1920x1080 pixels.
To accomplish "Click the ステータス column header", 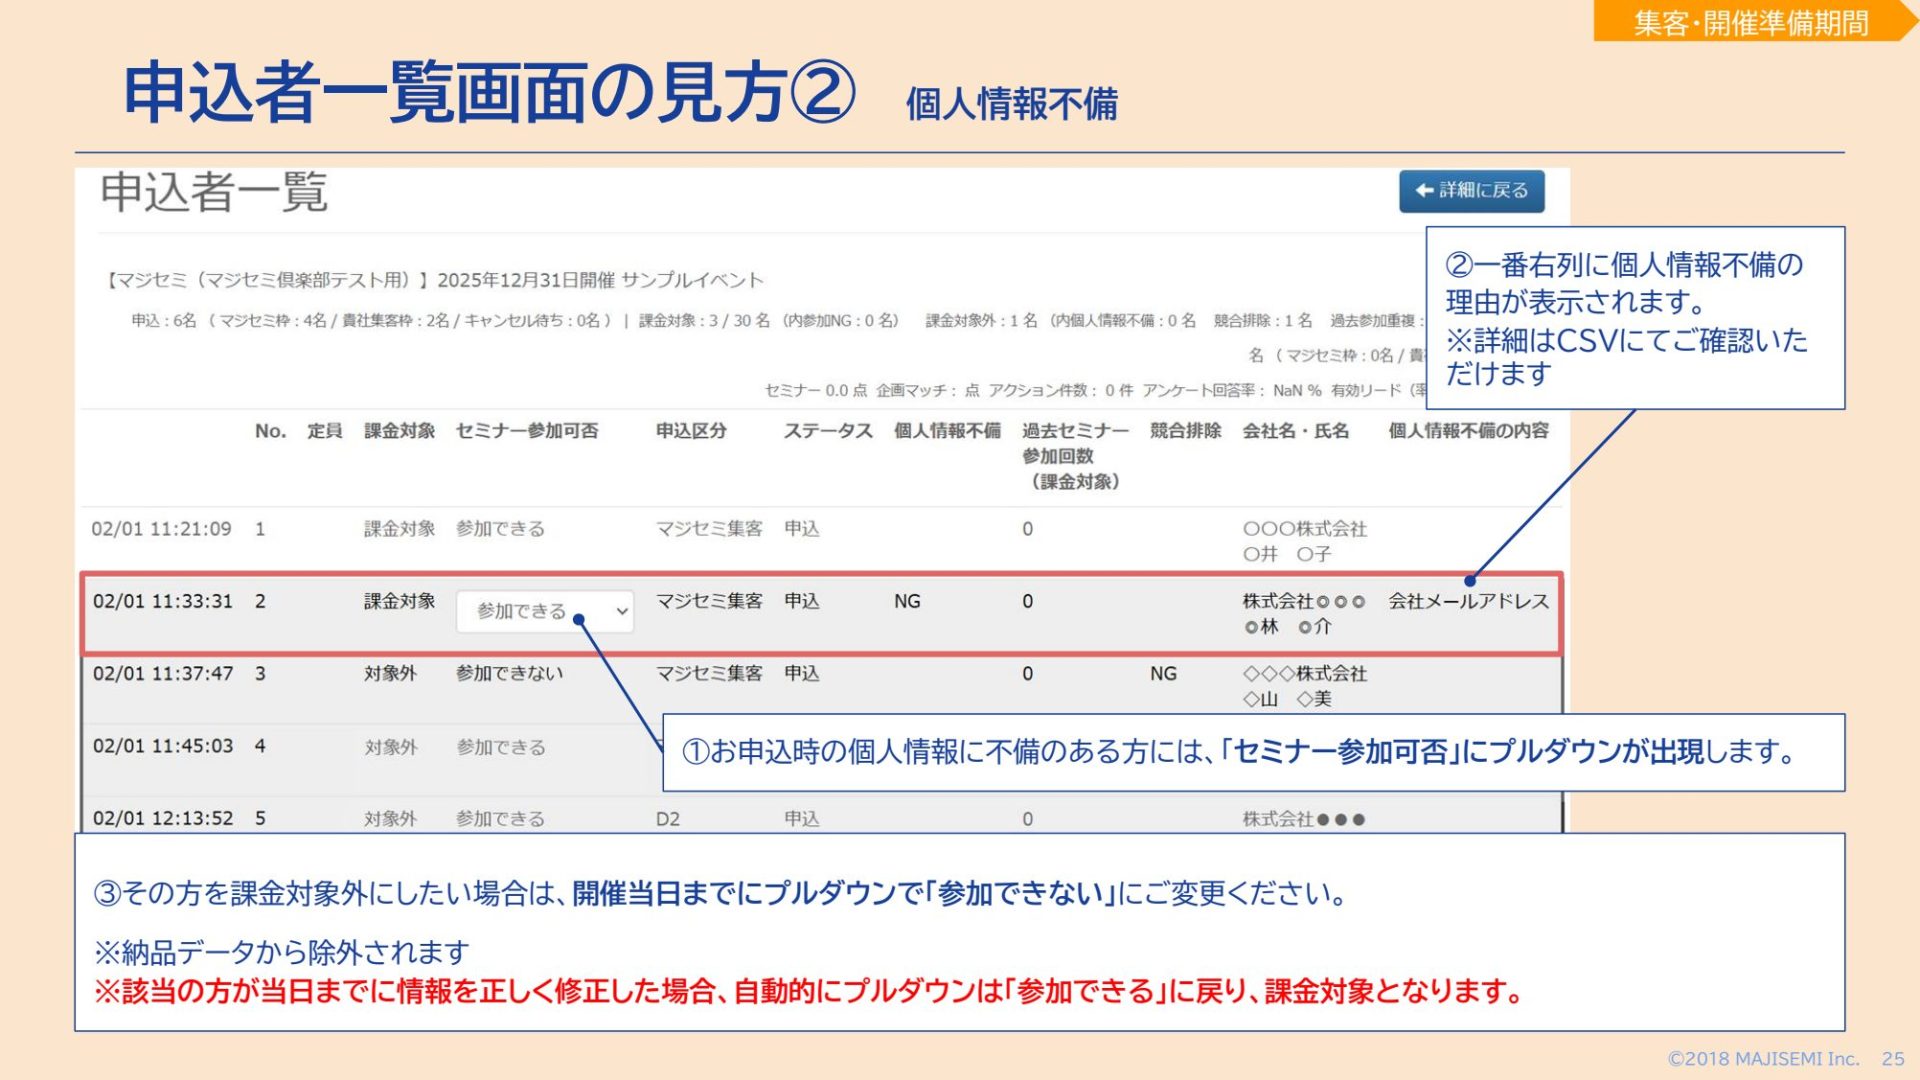I will pos(827,431).
